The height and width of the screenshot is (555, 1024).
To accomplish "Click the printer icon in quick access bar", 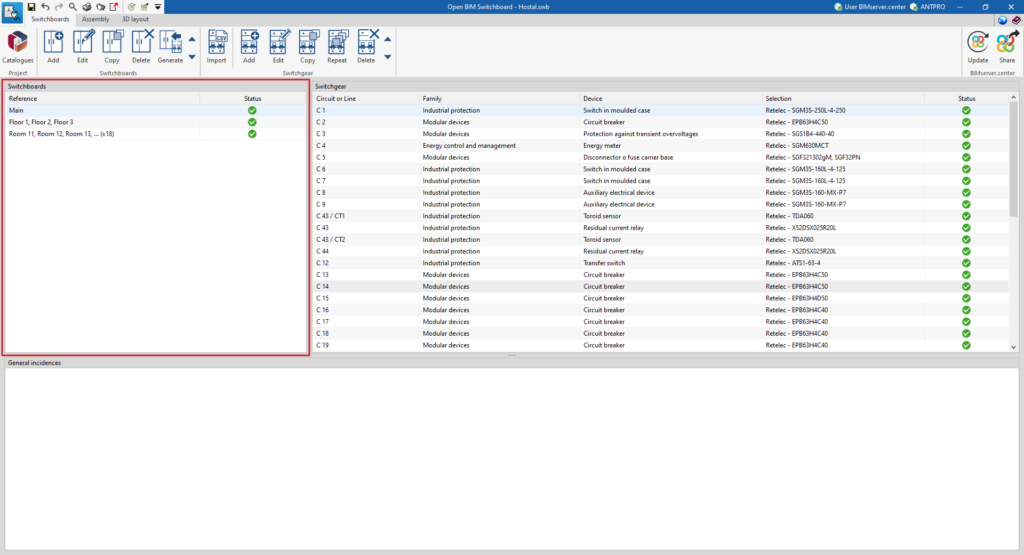I will point(86,7).
